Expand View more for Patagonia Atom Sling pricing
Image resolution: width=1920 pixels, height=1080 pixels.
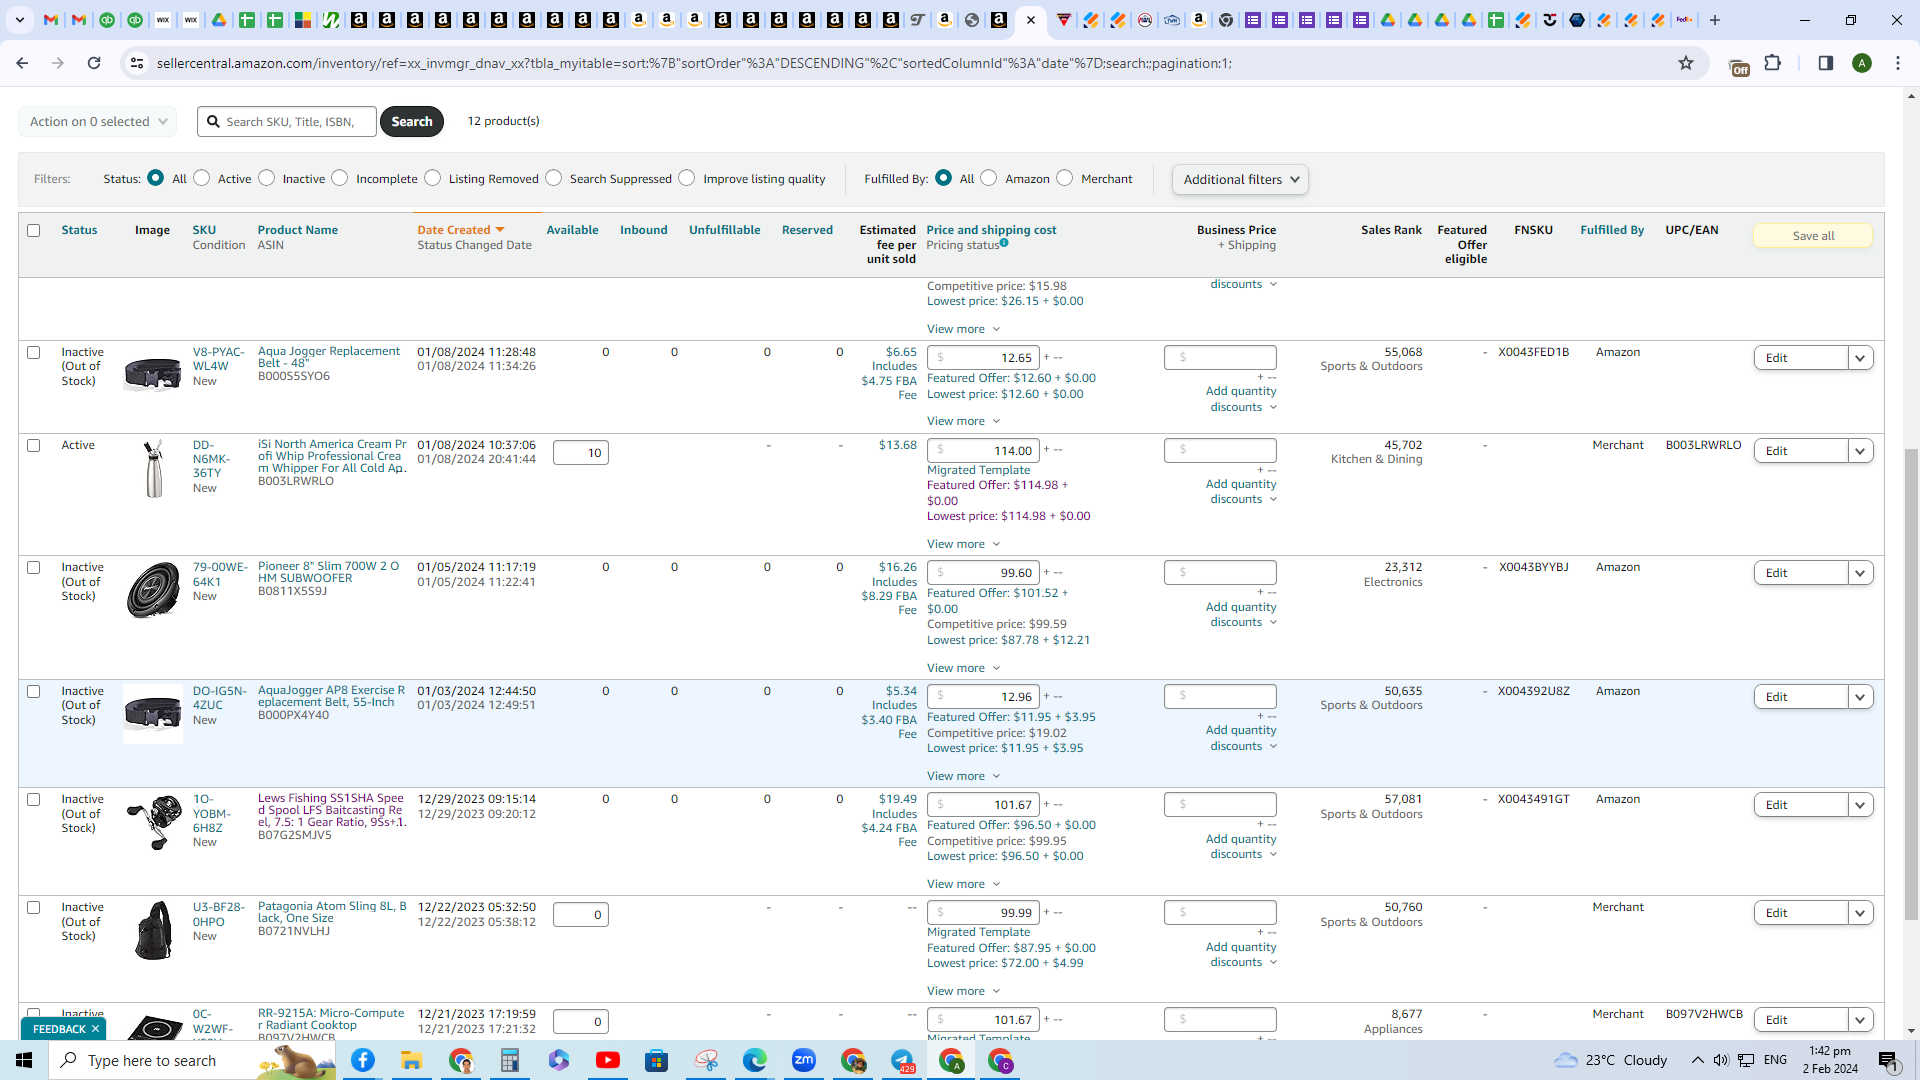click(963, 991)
